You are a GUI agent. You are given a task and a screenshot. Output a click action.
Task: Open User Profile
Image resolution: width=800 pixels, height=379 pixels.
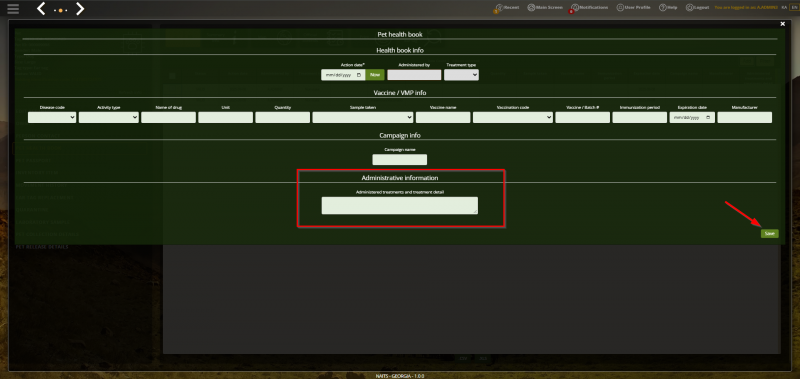pyautogui.click(x=633, y=8)
